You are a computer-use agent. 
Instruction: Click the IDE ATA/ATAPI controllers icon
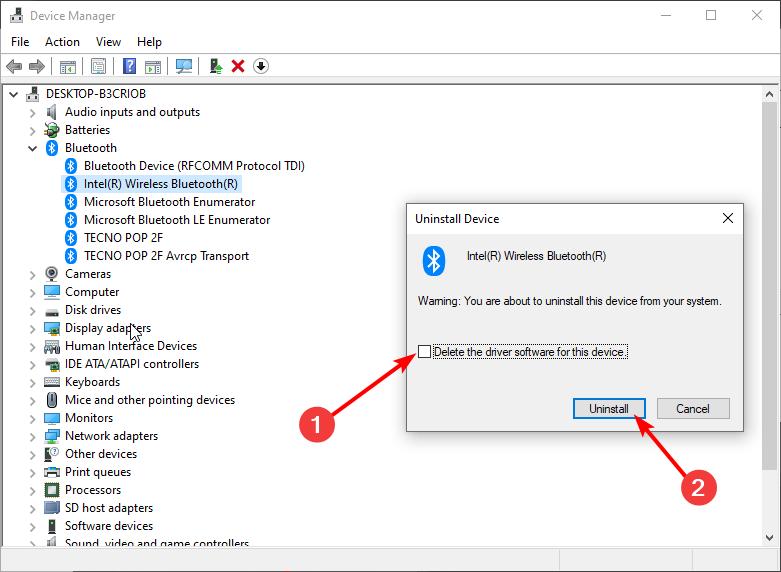[52, 364]
